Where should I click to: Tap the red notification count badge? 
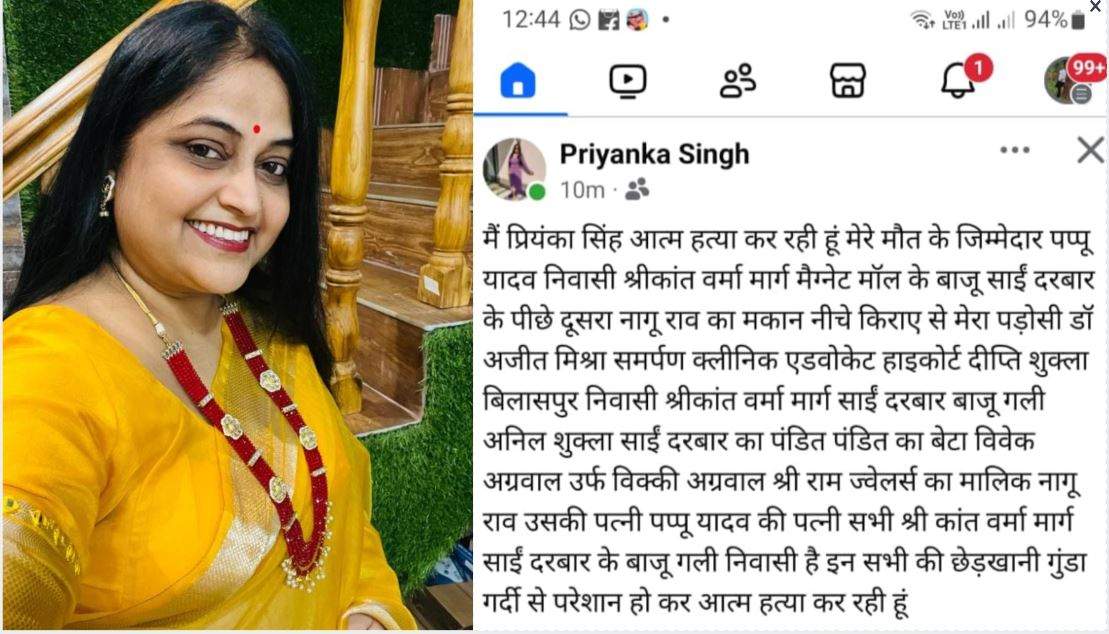click(978, 68)
